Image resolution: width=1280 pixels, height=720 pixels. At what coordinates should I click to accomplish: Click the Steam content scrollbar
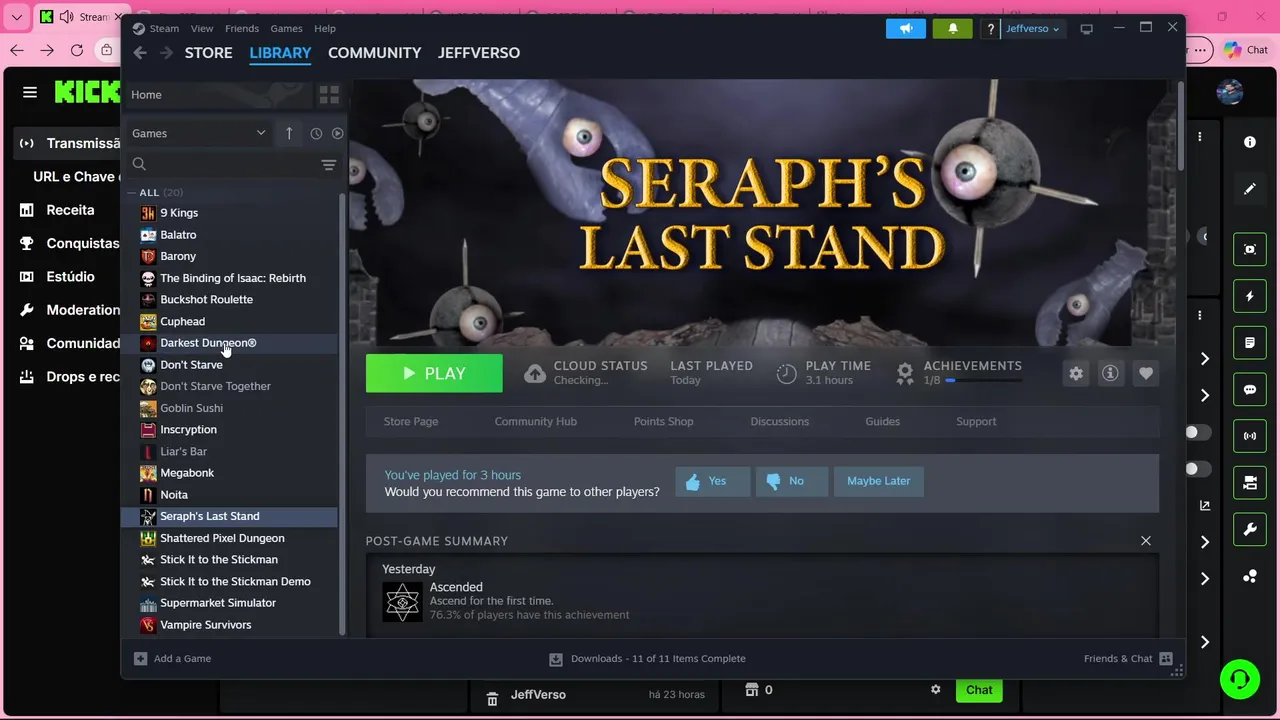(1181, 125)
